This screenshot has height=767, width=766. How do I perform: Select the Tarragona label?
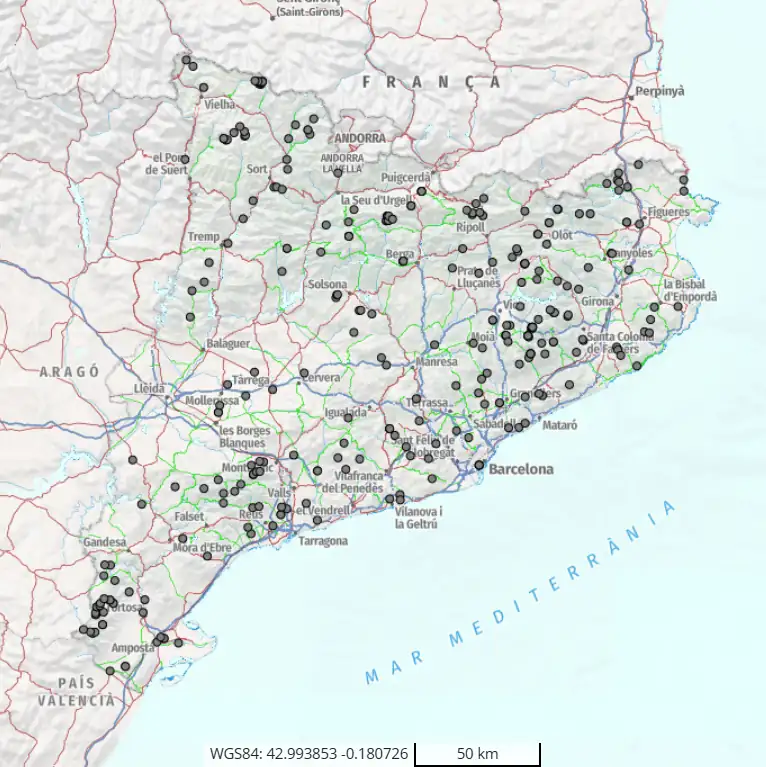point(323,541)
